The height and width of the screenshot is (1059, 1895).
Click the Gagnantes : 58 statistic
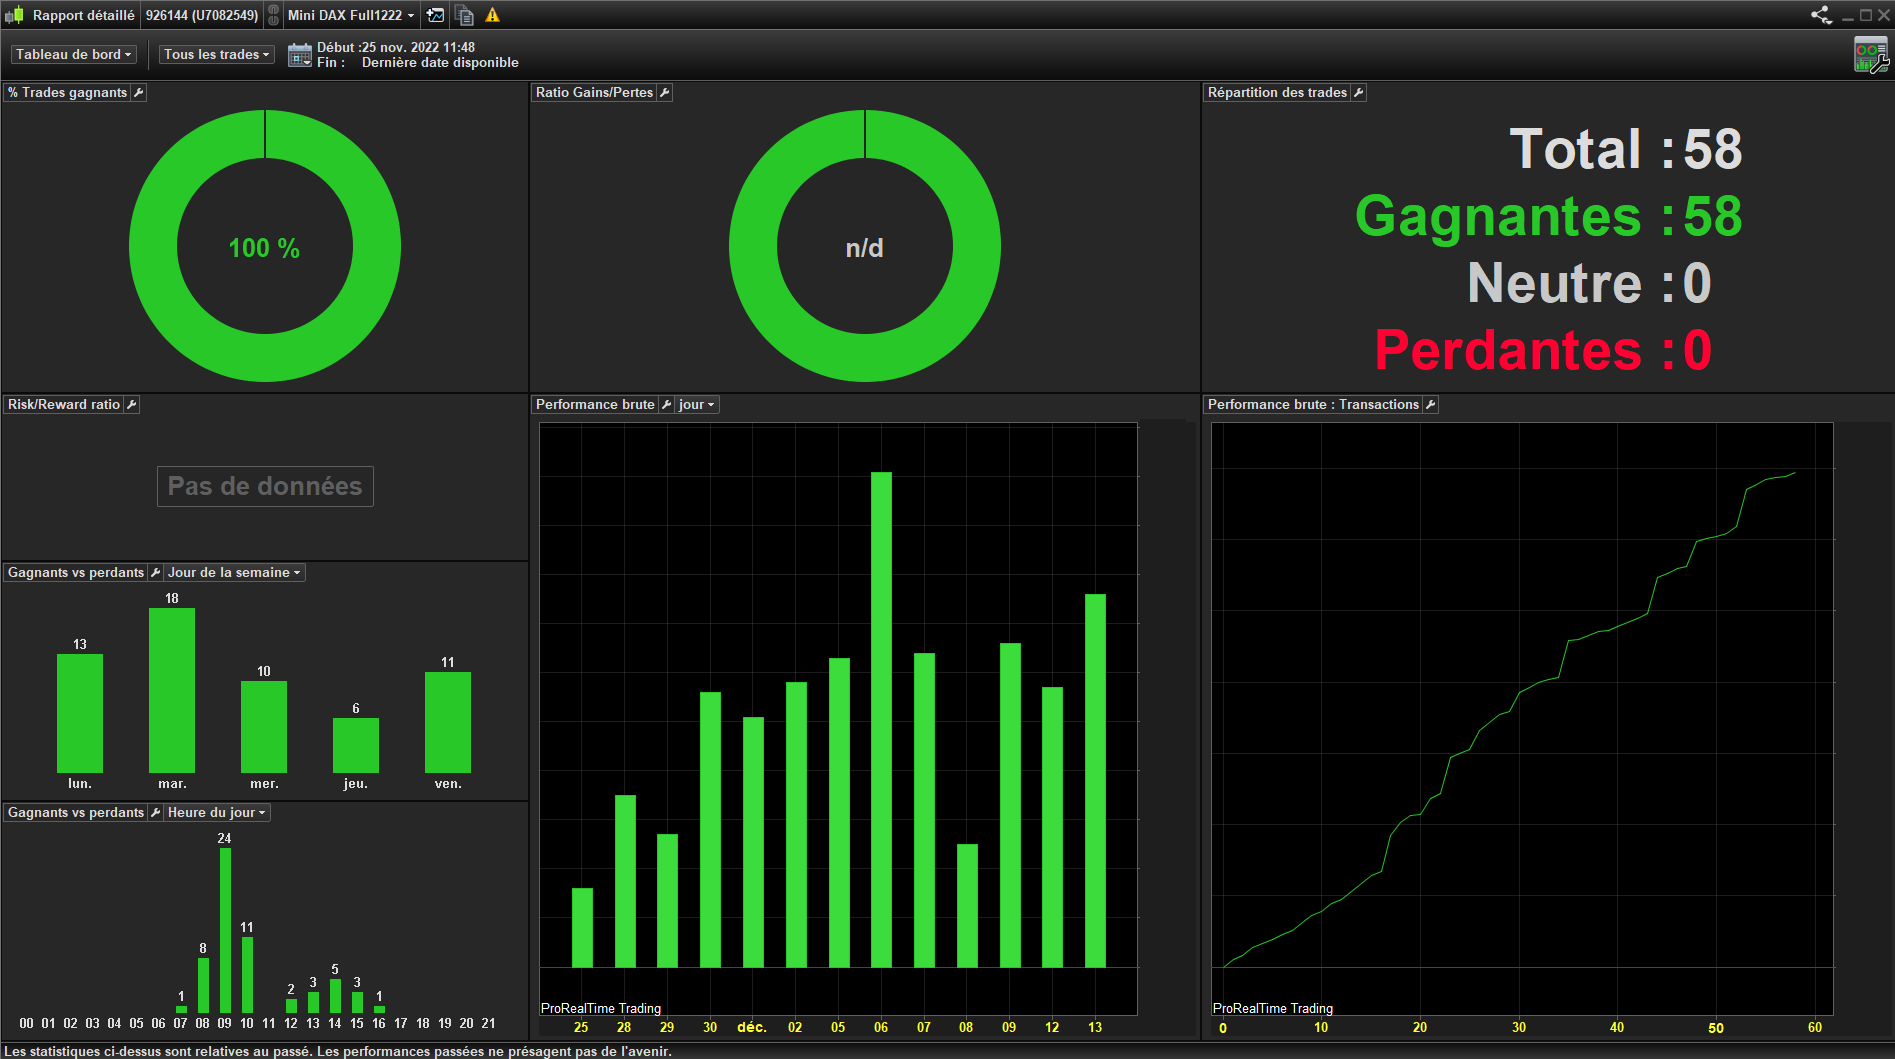click(x=1549, y=216)
